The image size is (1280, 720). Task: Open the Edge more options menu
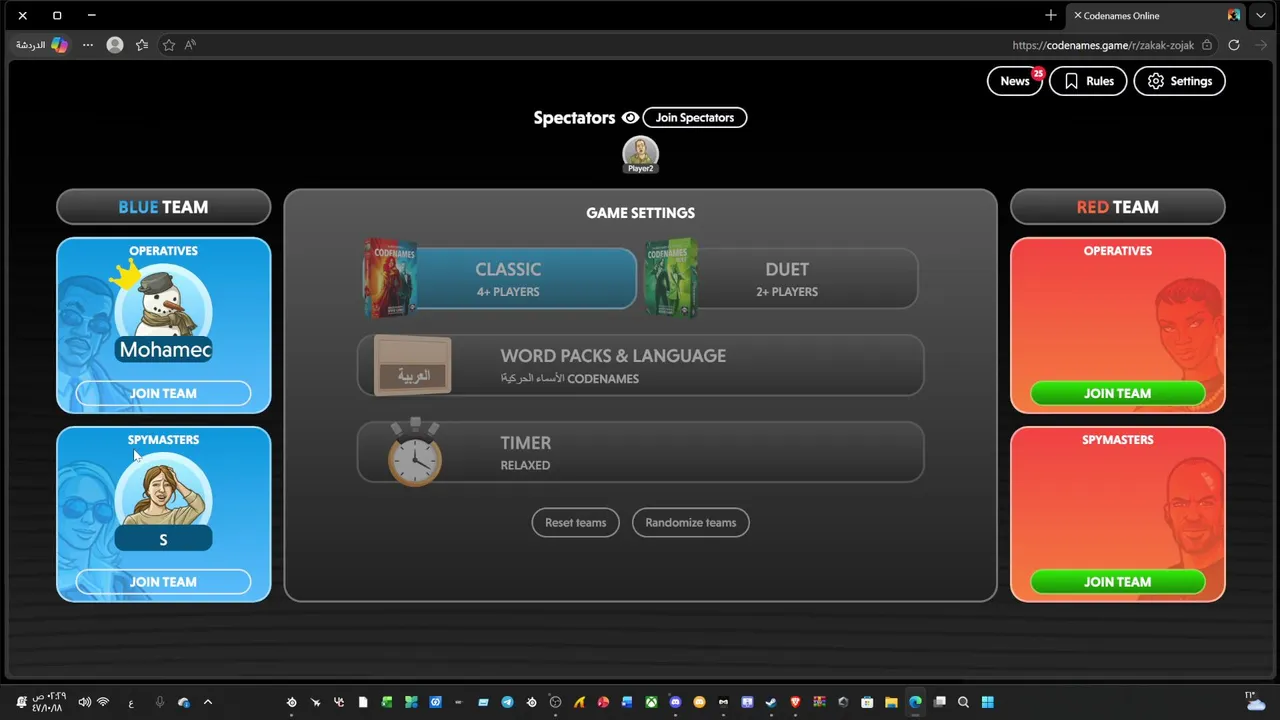[x=88, y=45]
